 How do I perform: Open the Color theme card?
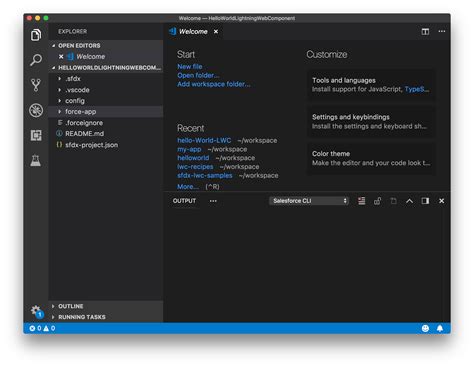371,158
